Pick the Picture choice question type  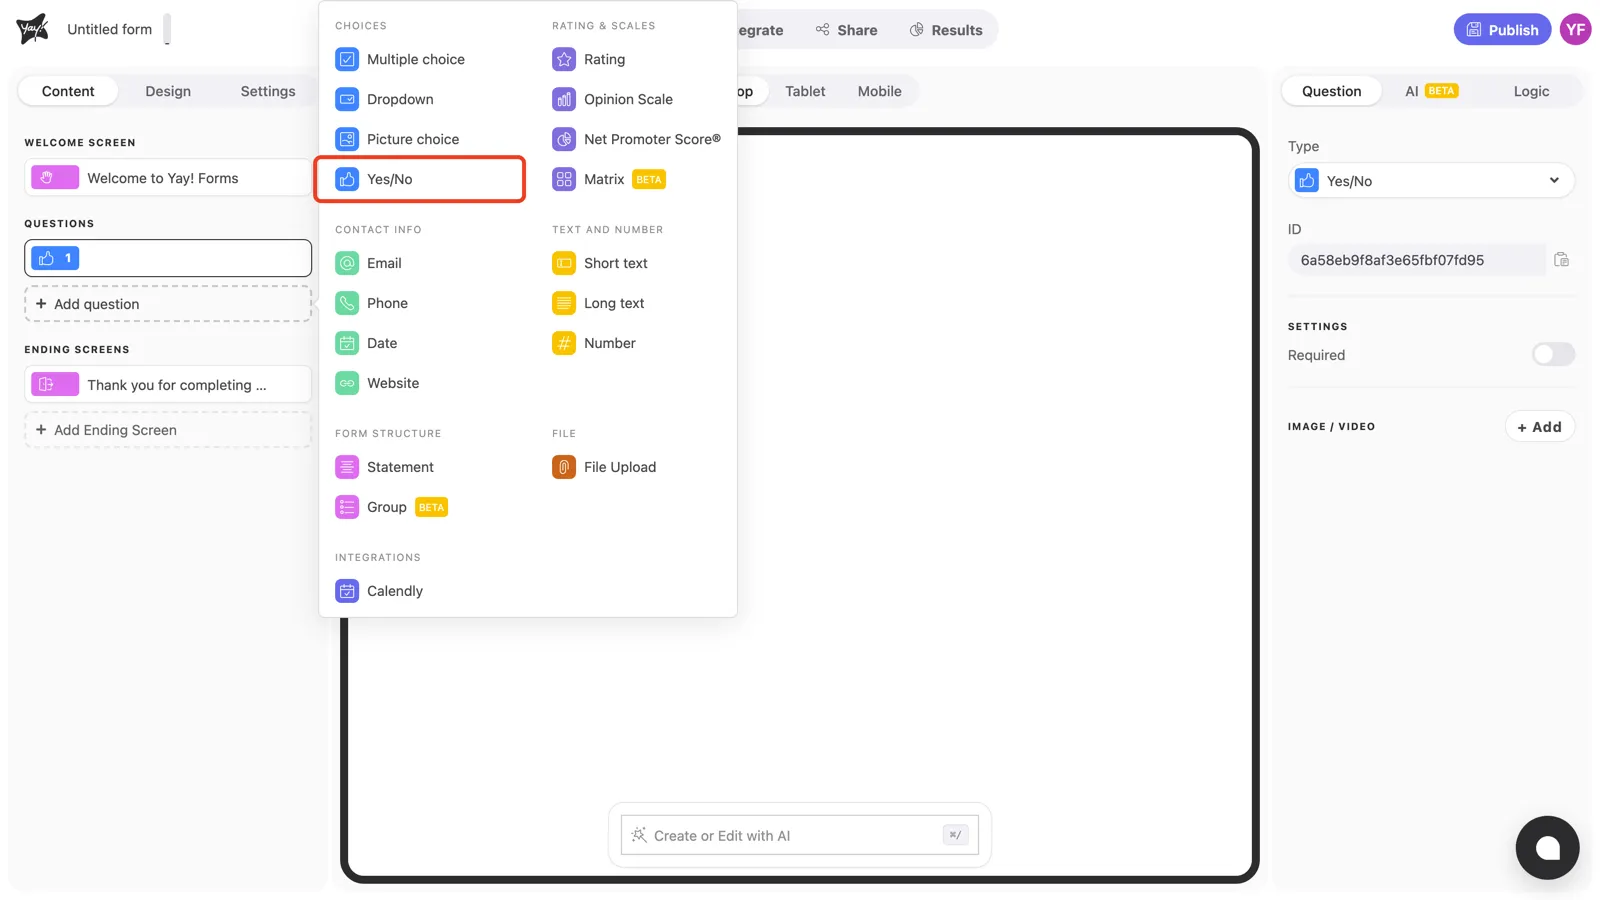pos(397,139)
